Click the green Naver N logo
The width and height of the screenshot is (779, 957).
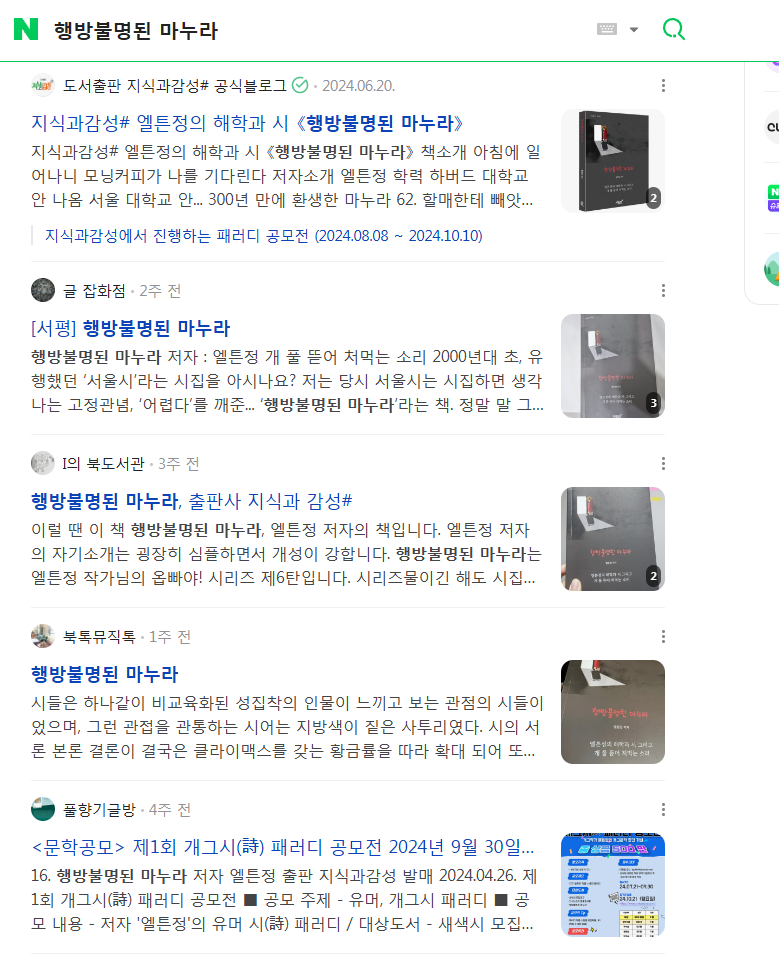click(x=26, y=29)
